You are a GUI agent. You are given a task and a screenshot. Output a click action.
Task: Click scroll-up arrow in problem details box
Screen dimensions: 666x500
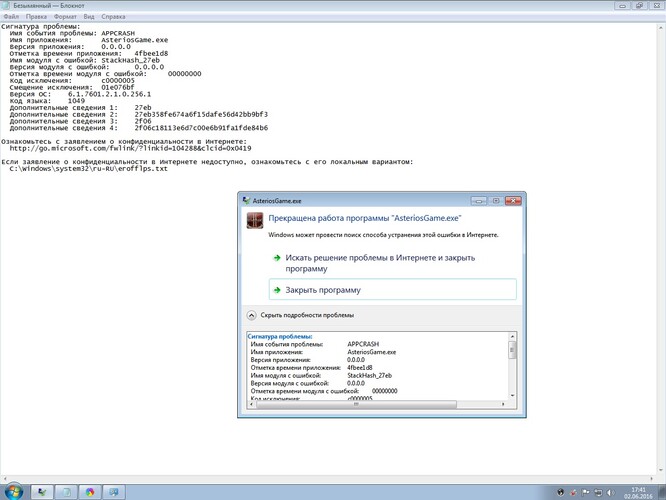[x=512, y=336]
